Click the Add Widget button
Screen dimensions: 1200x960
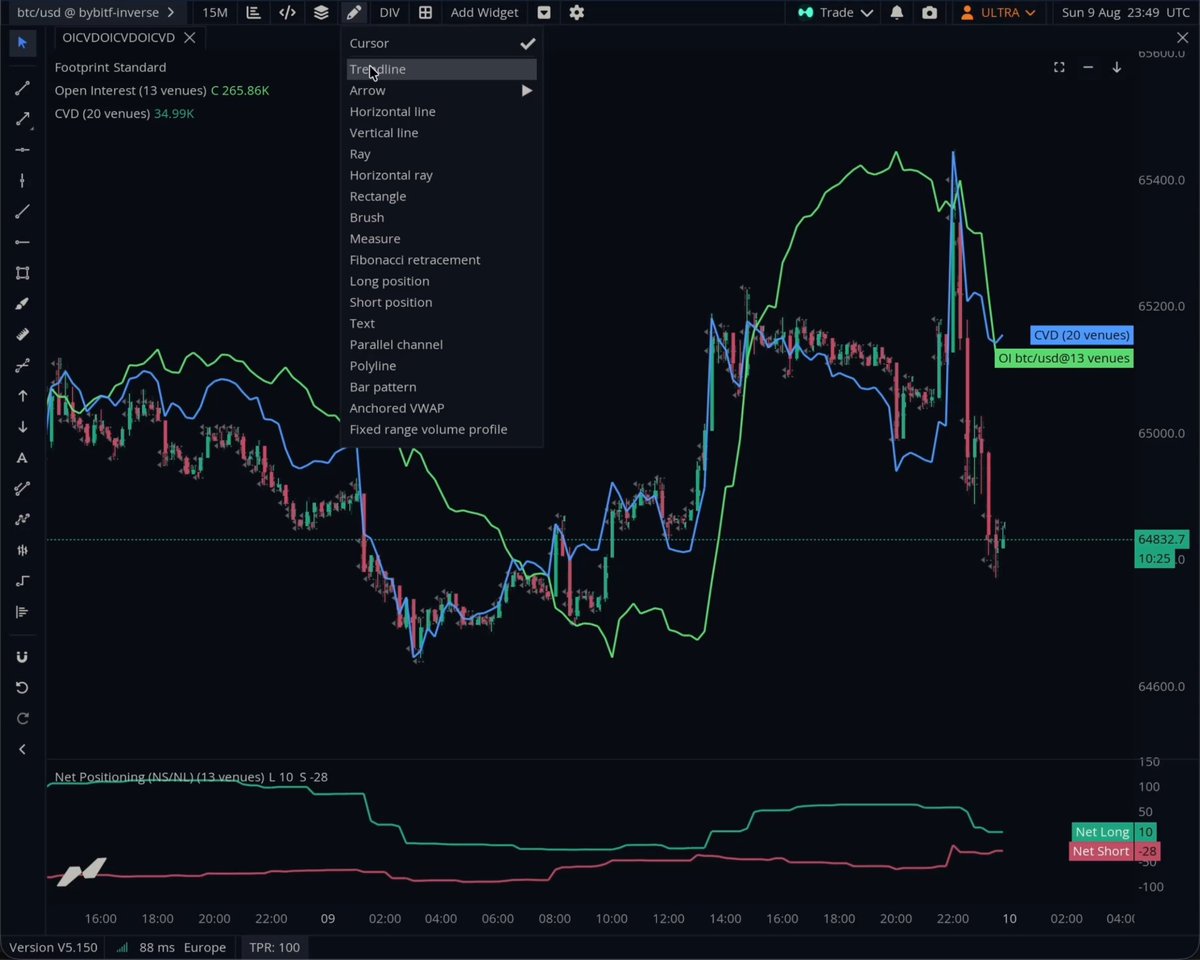(x=484, y=13)
